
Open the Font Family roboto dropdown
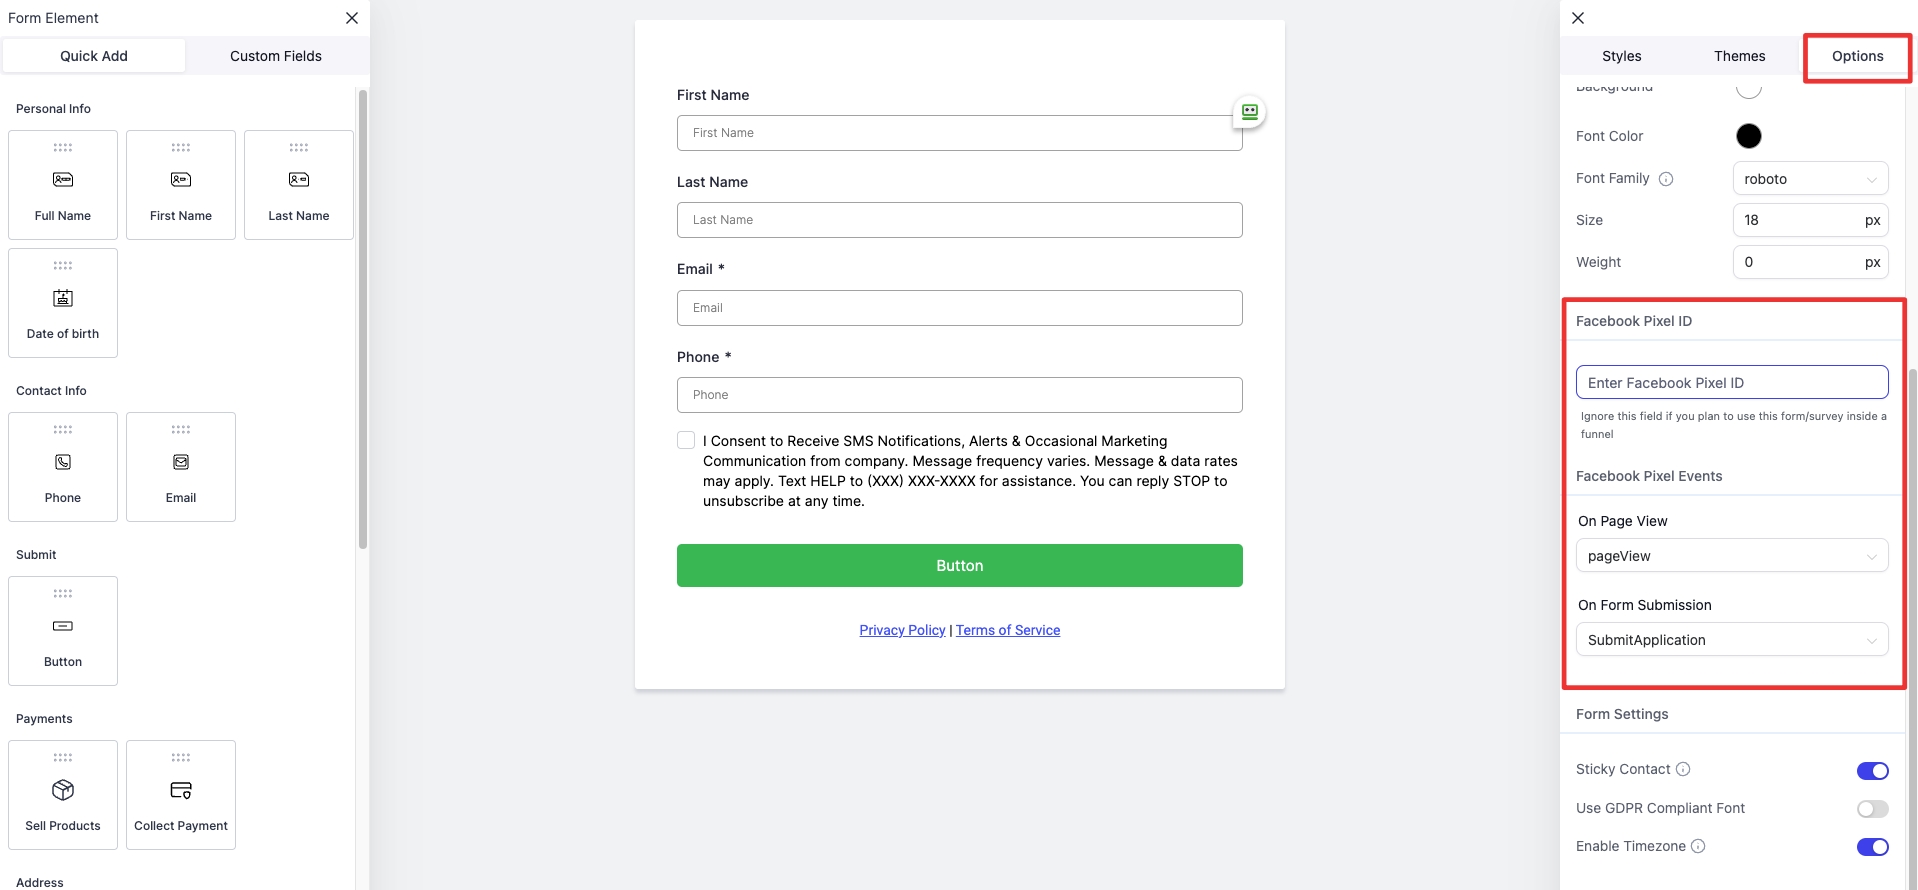[x=1810, y=179]
